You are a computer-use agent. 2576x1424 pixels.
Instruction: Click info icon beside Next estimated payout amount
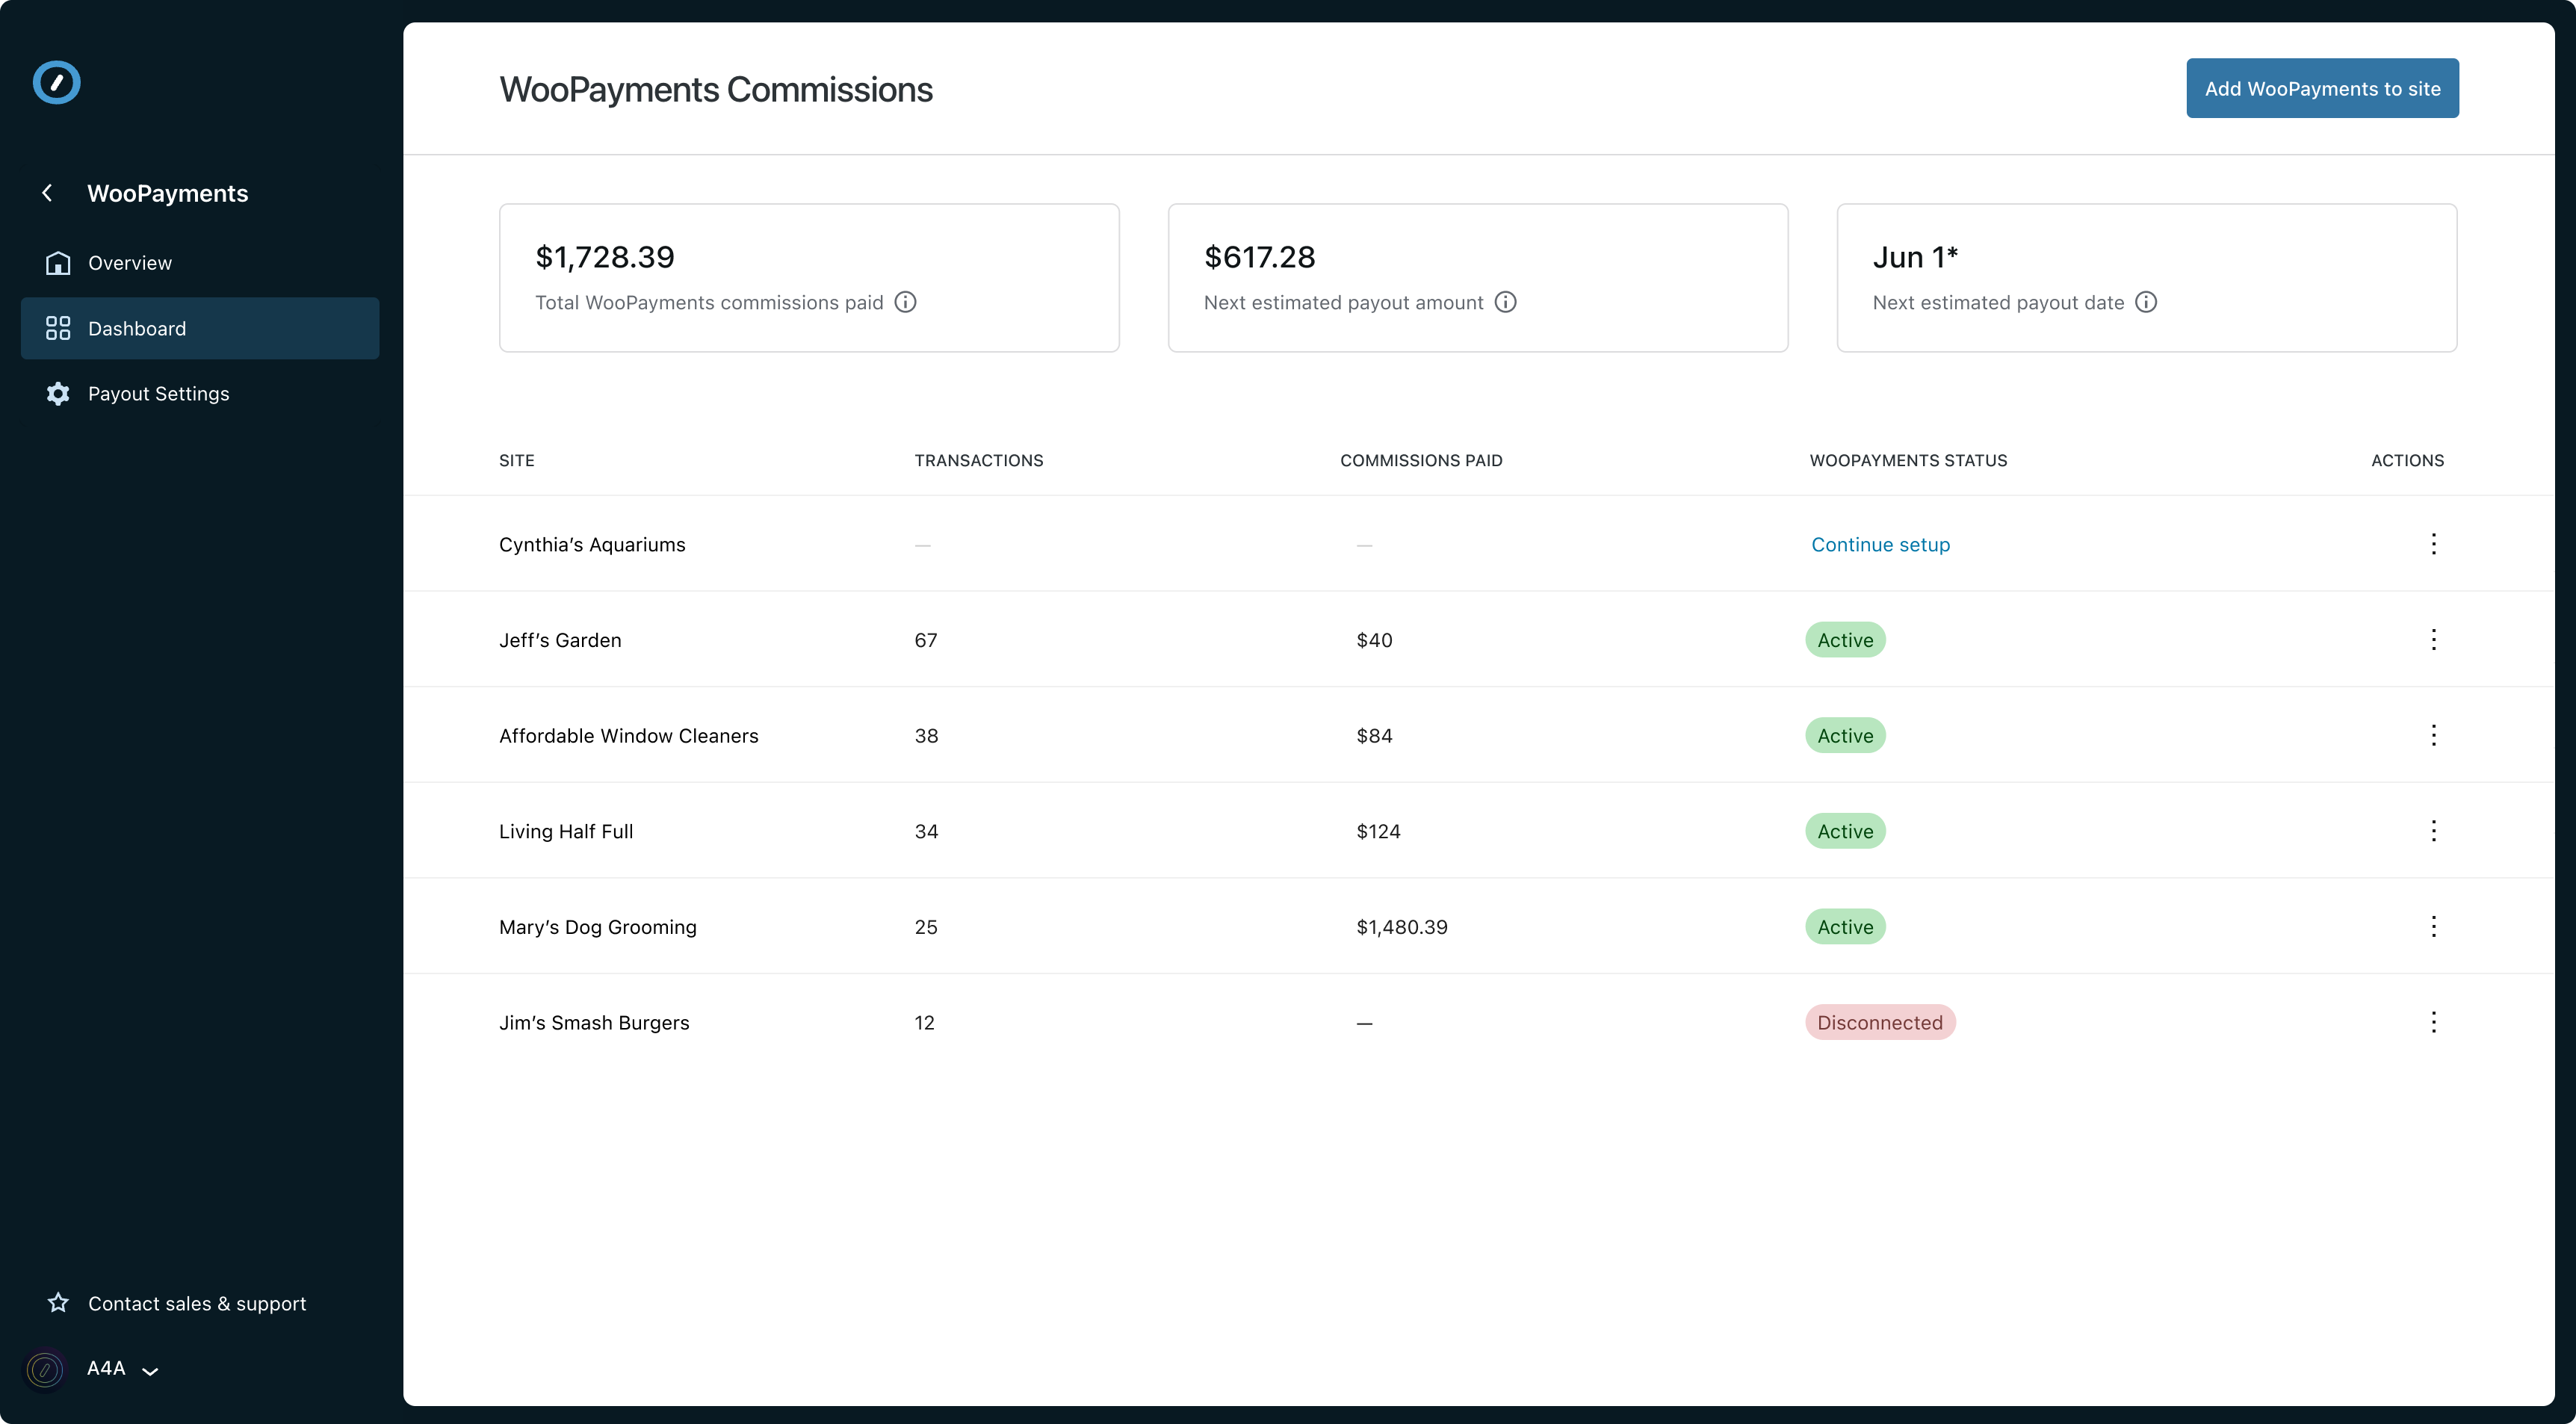point(1505,302)
